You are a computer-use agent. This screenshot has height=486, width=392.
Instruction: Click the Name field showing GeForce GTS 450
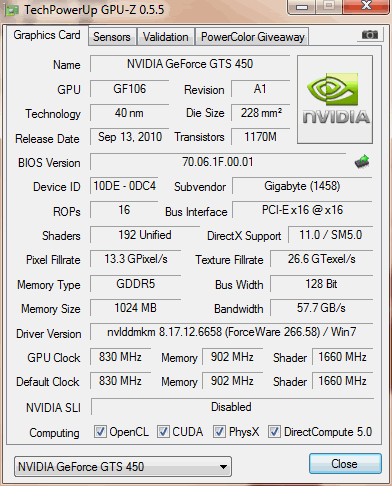190,64
